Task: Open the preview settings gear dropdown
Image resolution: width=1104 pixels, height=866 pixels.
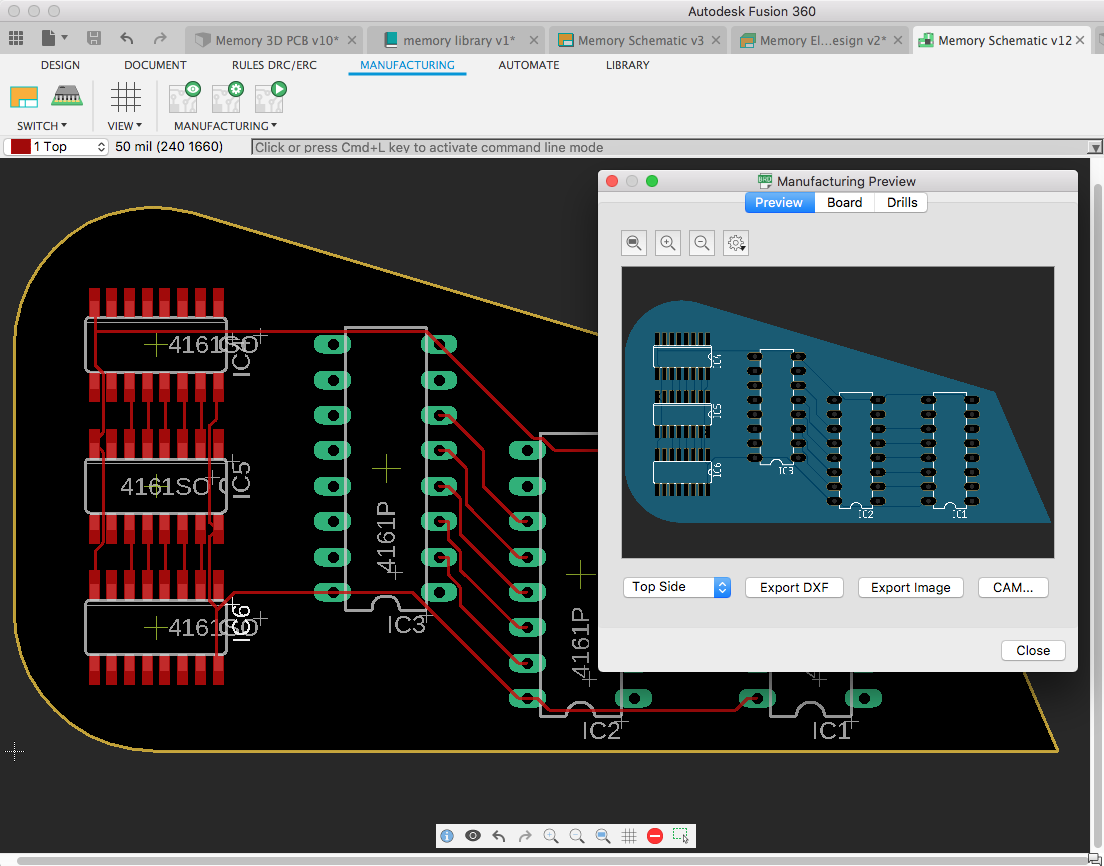Action: click(x=736, y=243)
